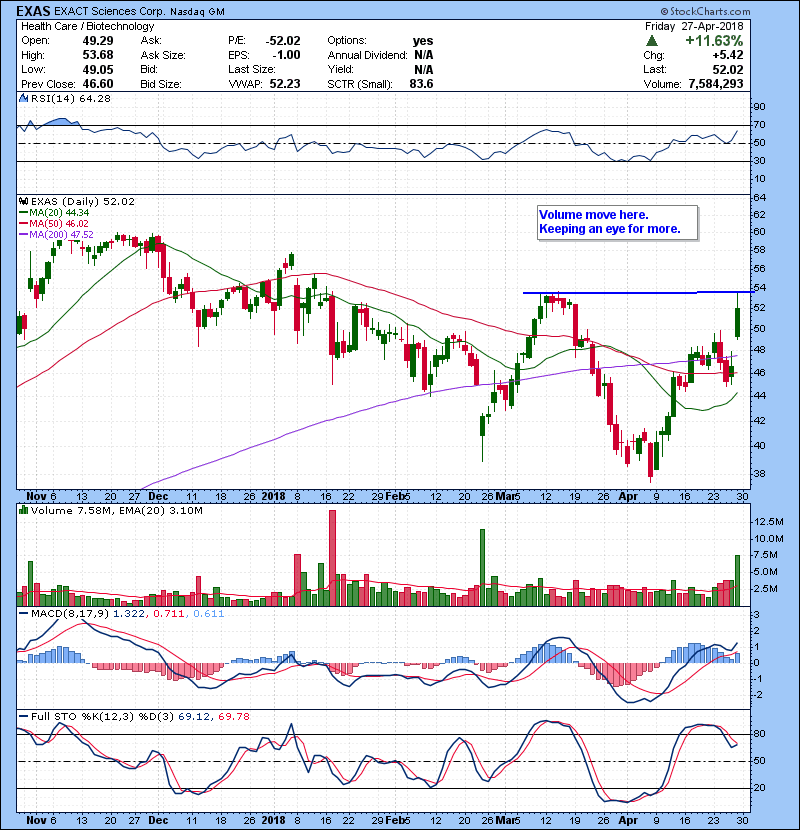The height and width of the screenshot is (830, 800).
Task: Click the 'Volume move here' annotation box
Action: click(x=617, y=222)
